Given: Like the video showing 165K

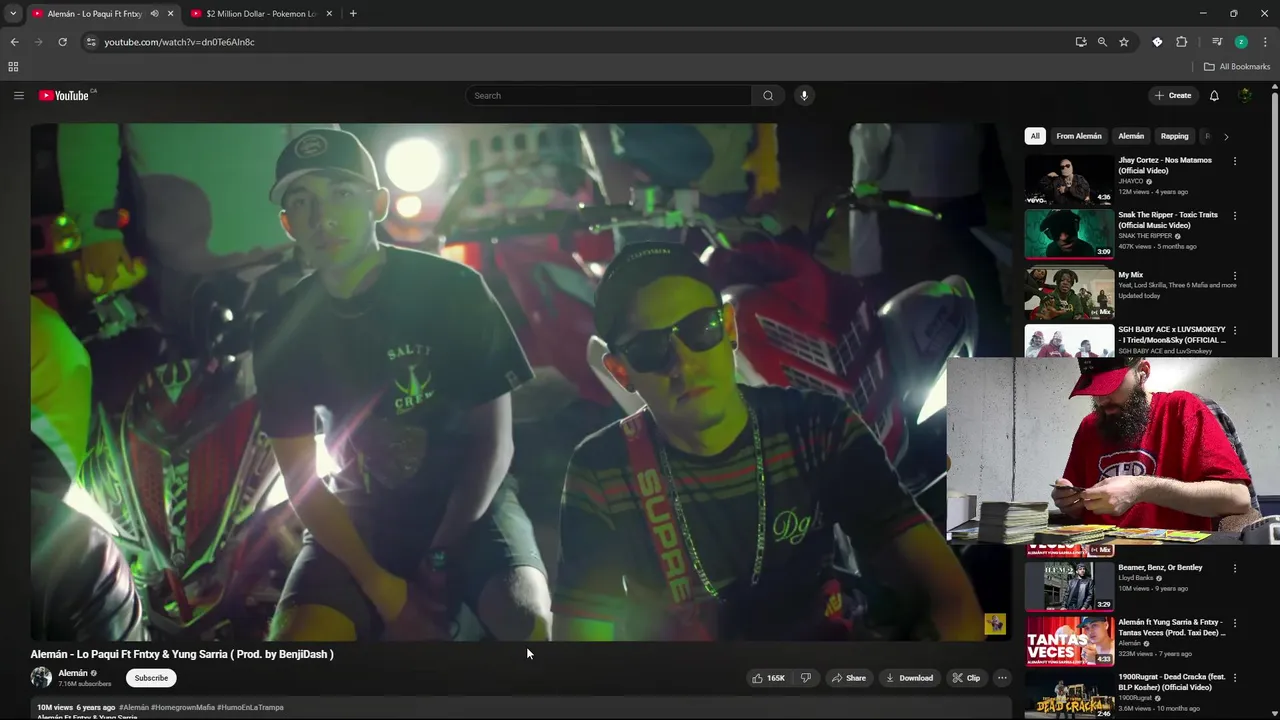Looking at the screenshot, I should [x=768, y=678].
